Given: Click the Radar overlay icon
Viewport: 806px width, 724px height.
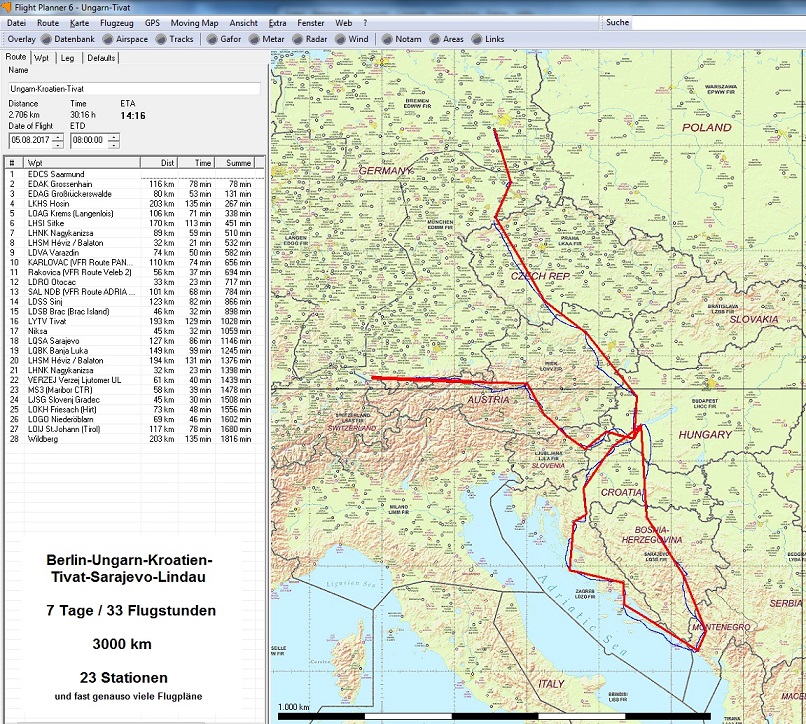Looking at the screenshot, I should pos(297,39).
